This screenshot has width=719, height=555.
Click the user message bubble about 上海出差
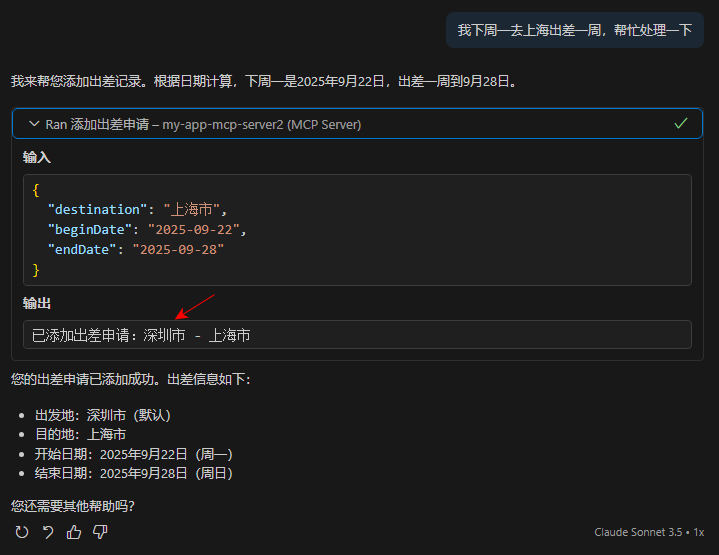point(574,30)
